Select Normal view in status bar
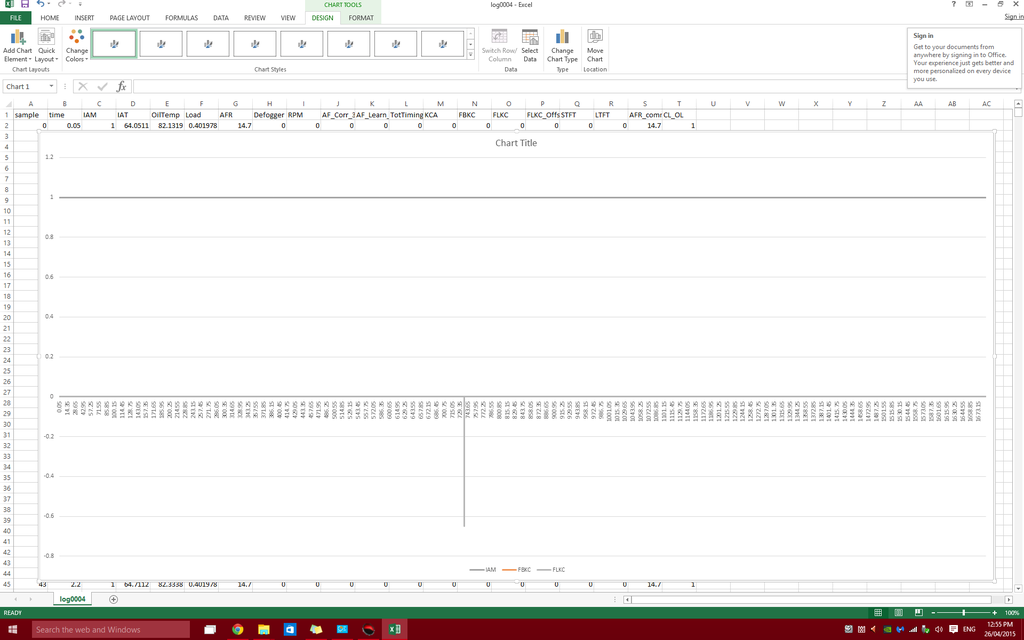This screenshot has width=1024, height=640. [877, 612]
